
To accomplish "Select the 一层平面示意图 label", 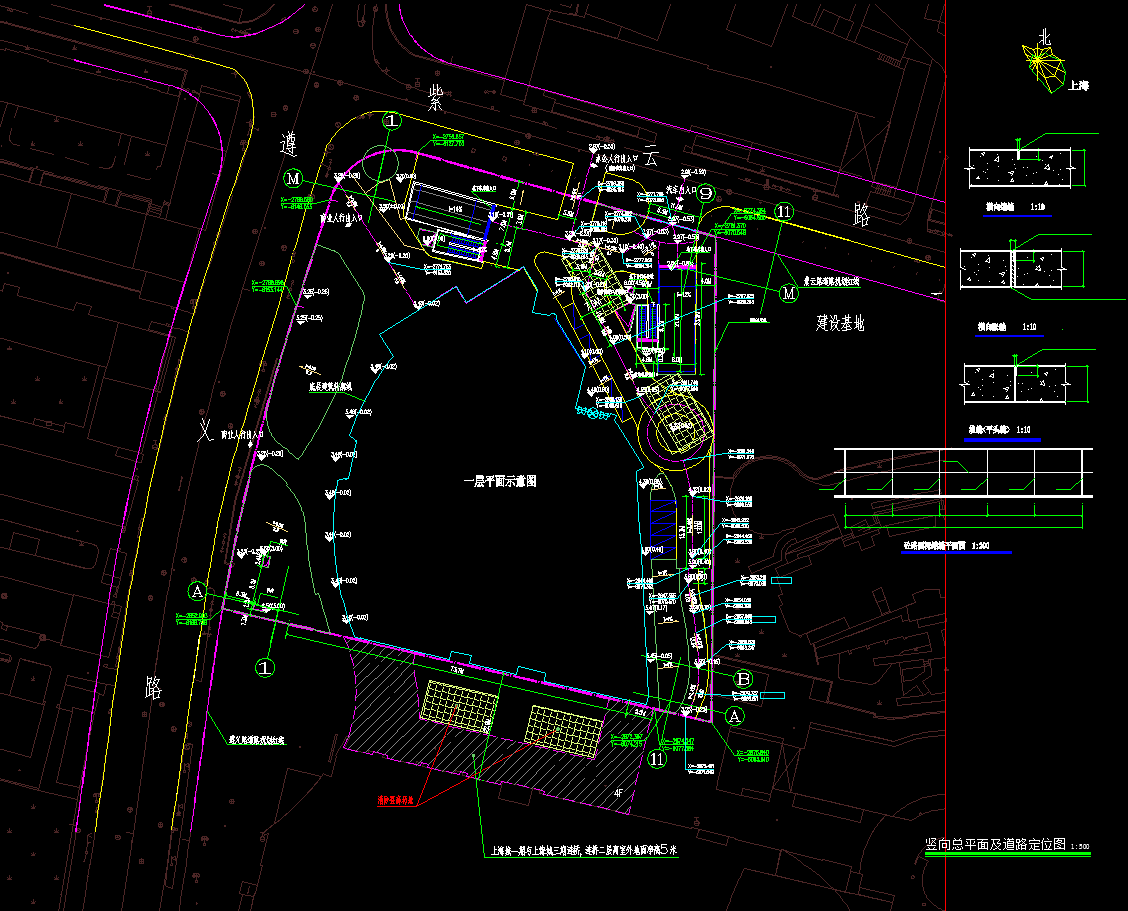I will coord(500,481).
